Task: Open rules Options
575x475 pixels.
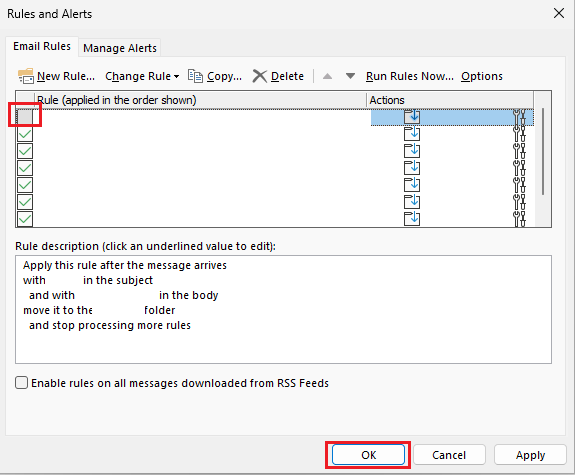Action: click(x=481, y=76)
